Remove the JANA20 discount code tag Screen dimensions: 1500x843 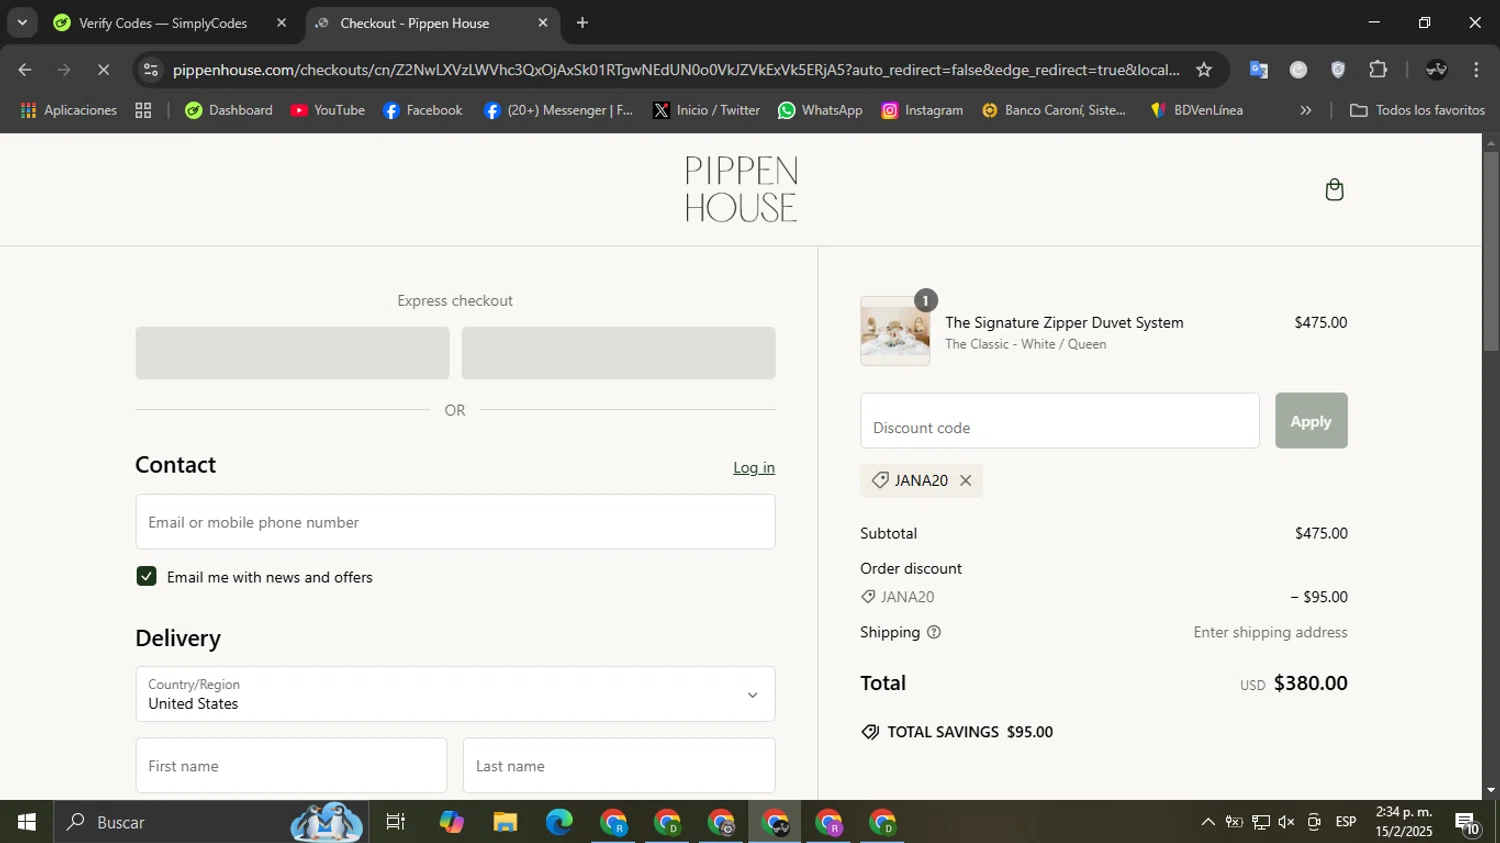click(x=965, y=481)
